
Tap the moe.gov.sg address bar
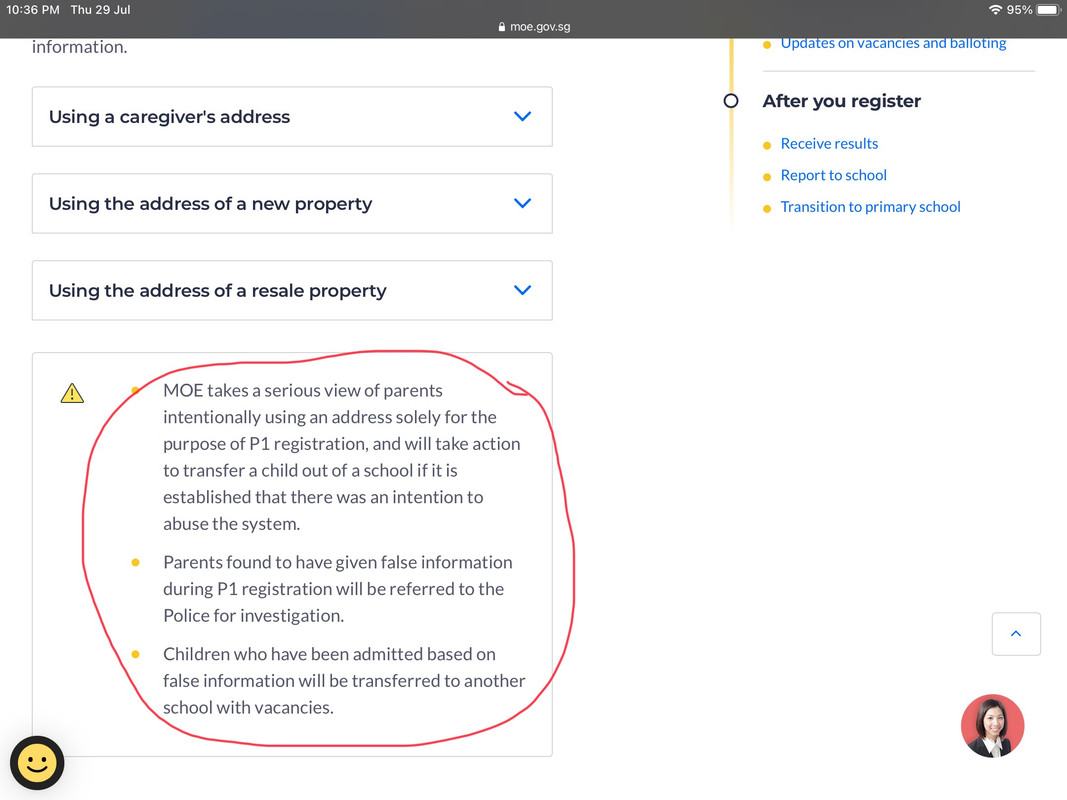click(x=534, y=27)
